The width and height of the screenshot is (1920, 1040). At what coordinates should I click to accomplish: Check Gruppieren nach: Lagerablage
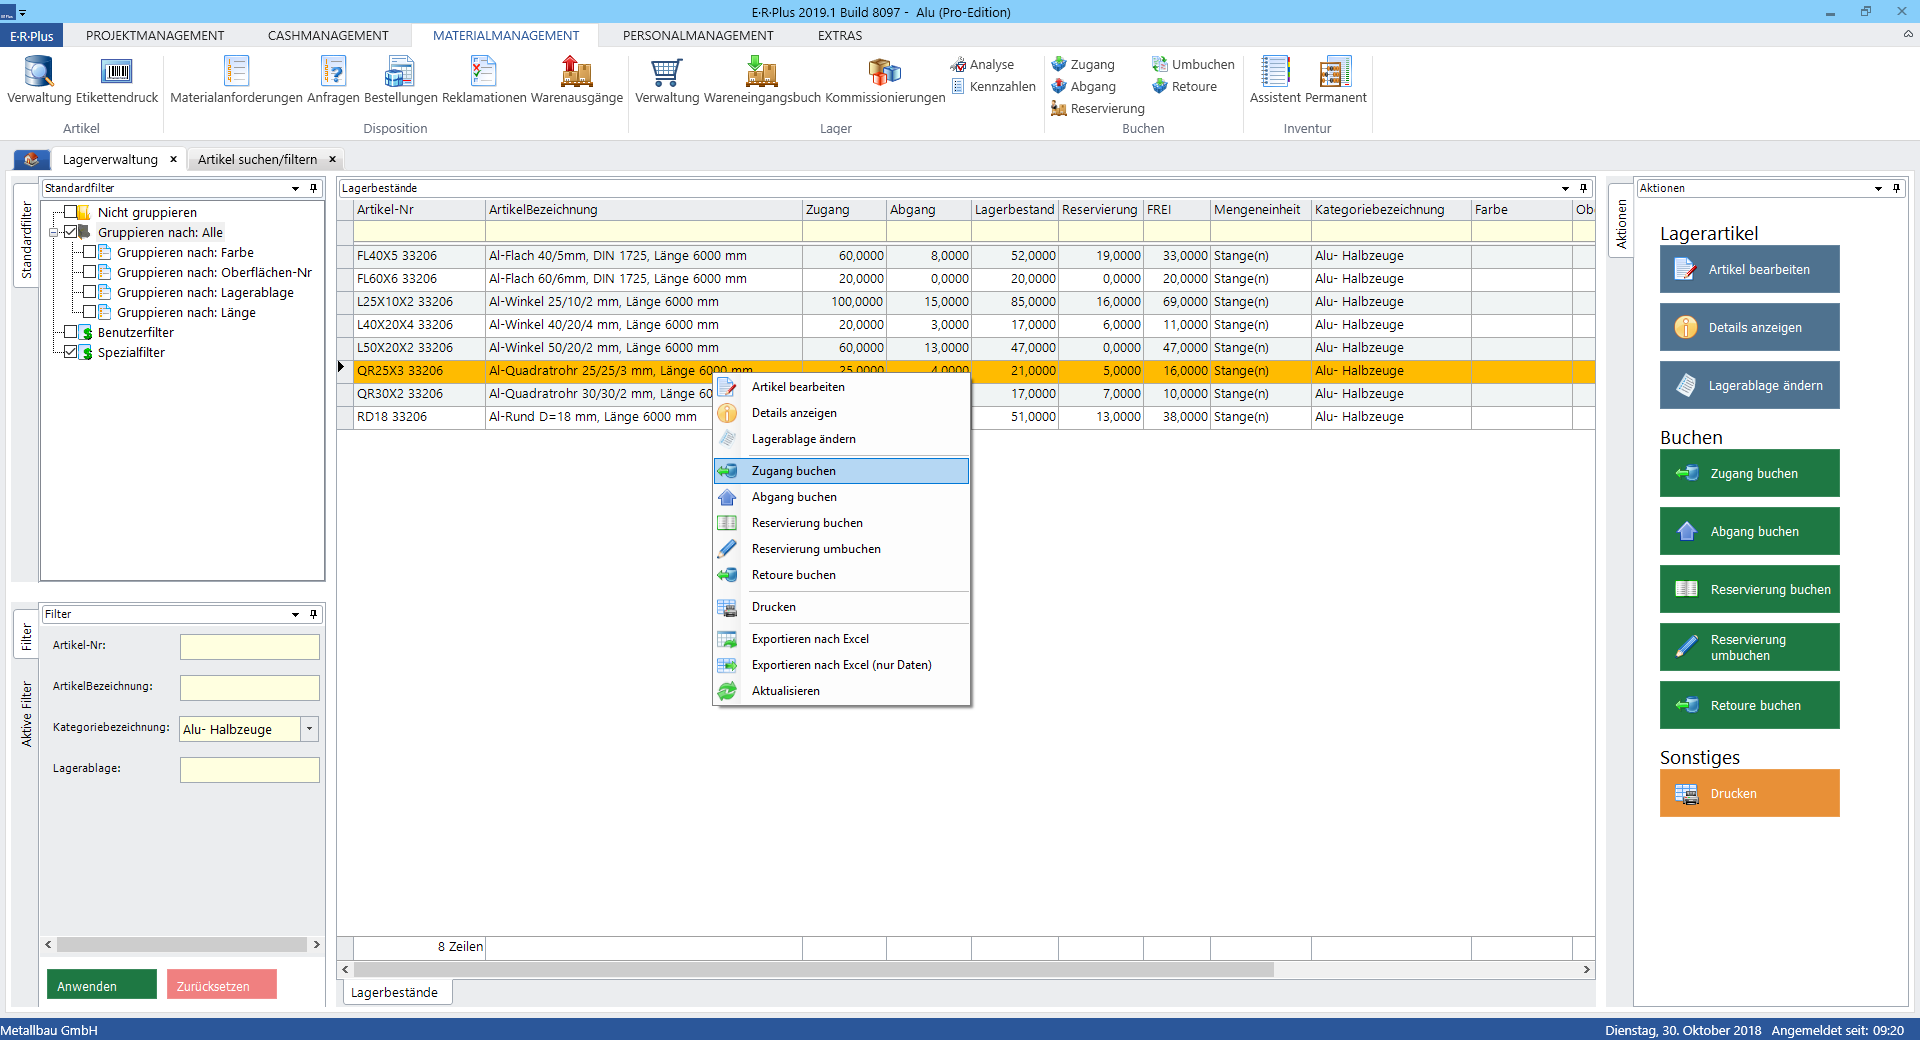(x=89, y=292)
